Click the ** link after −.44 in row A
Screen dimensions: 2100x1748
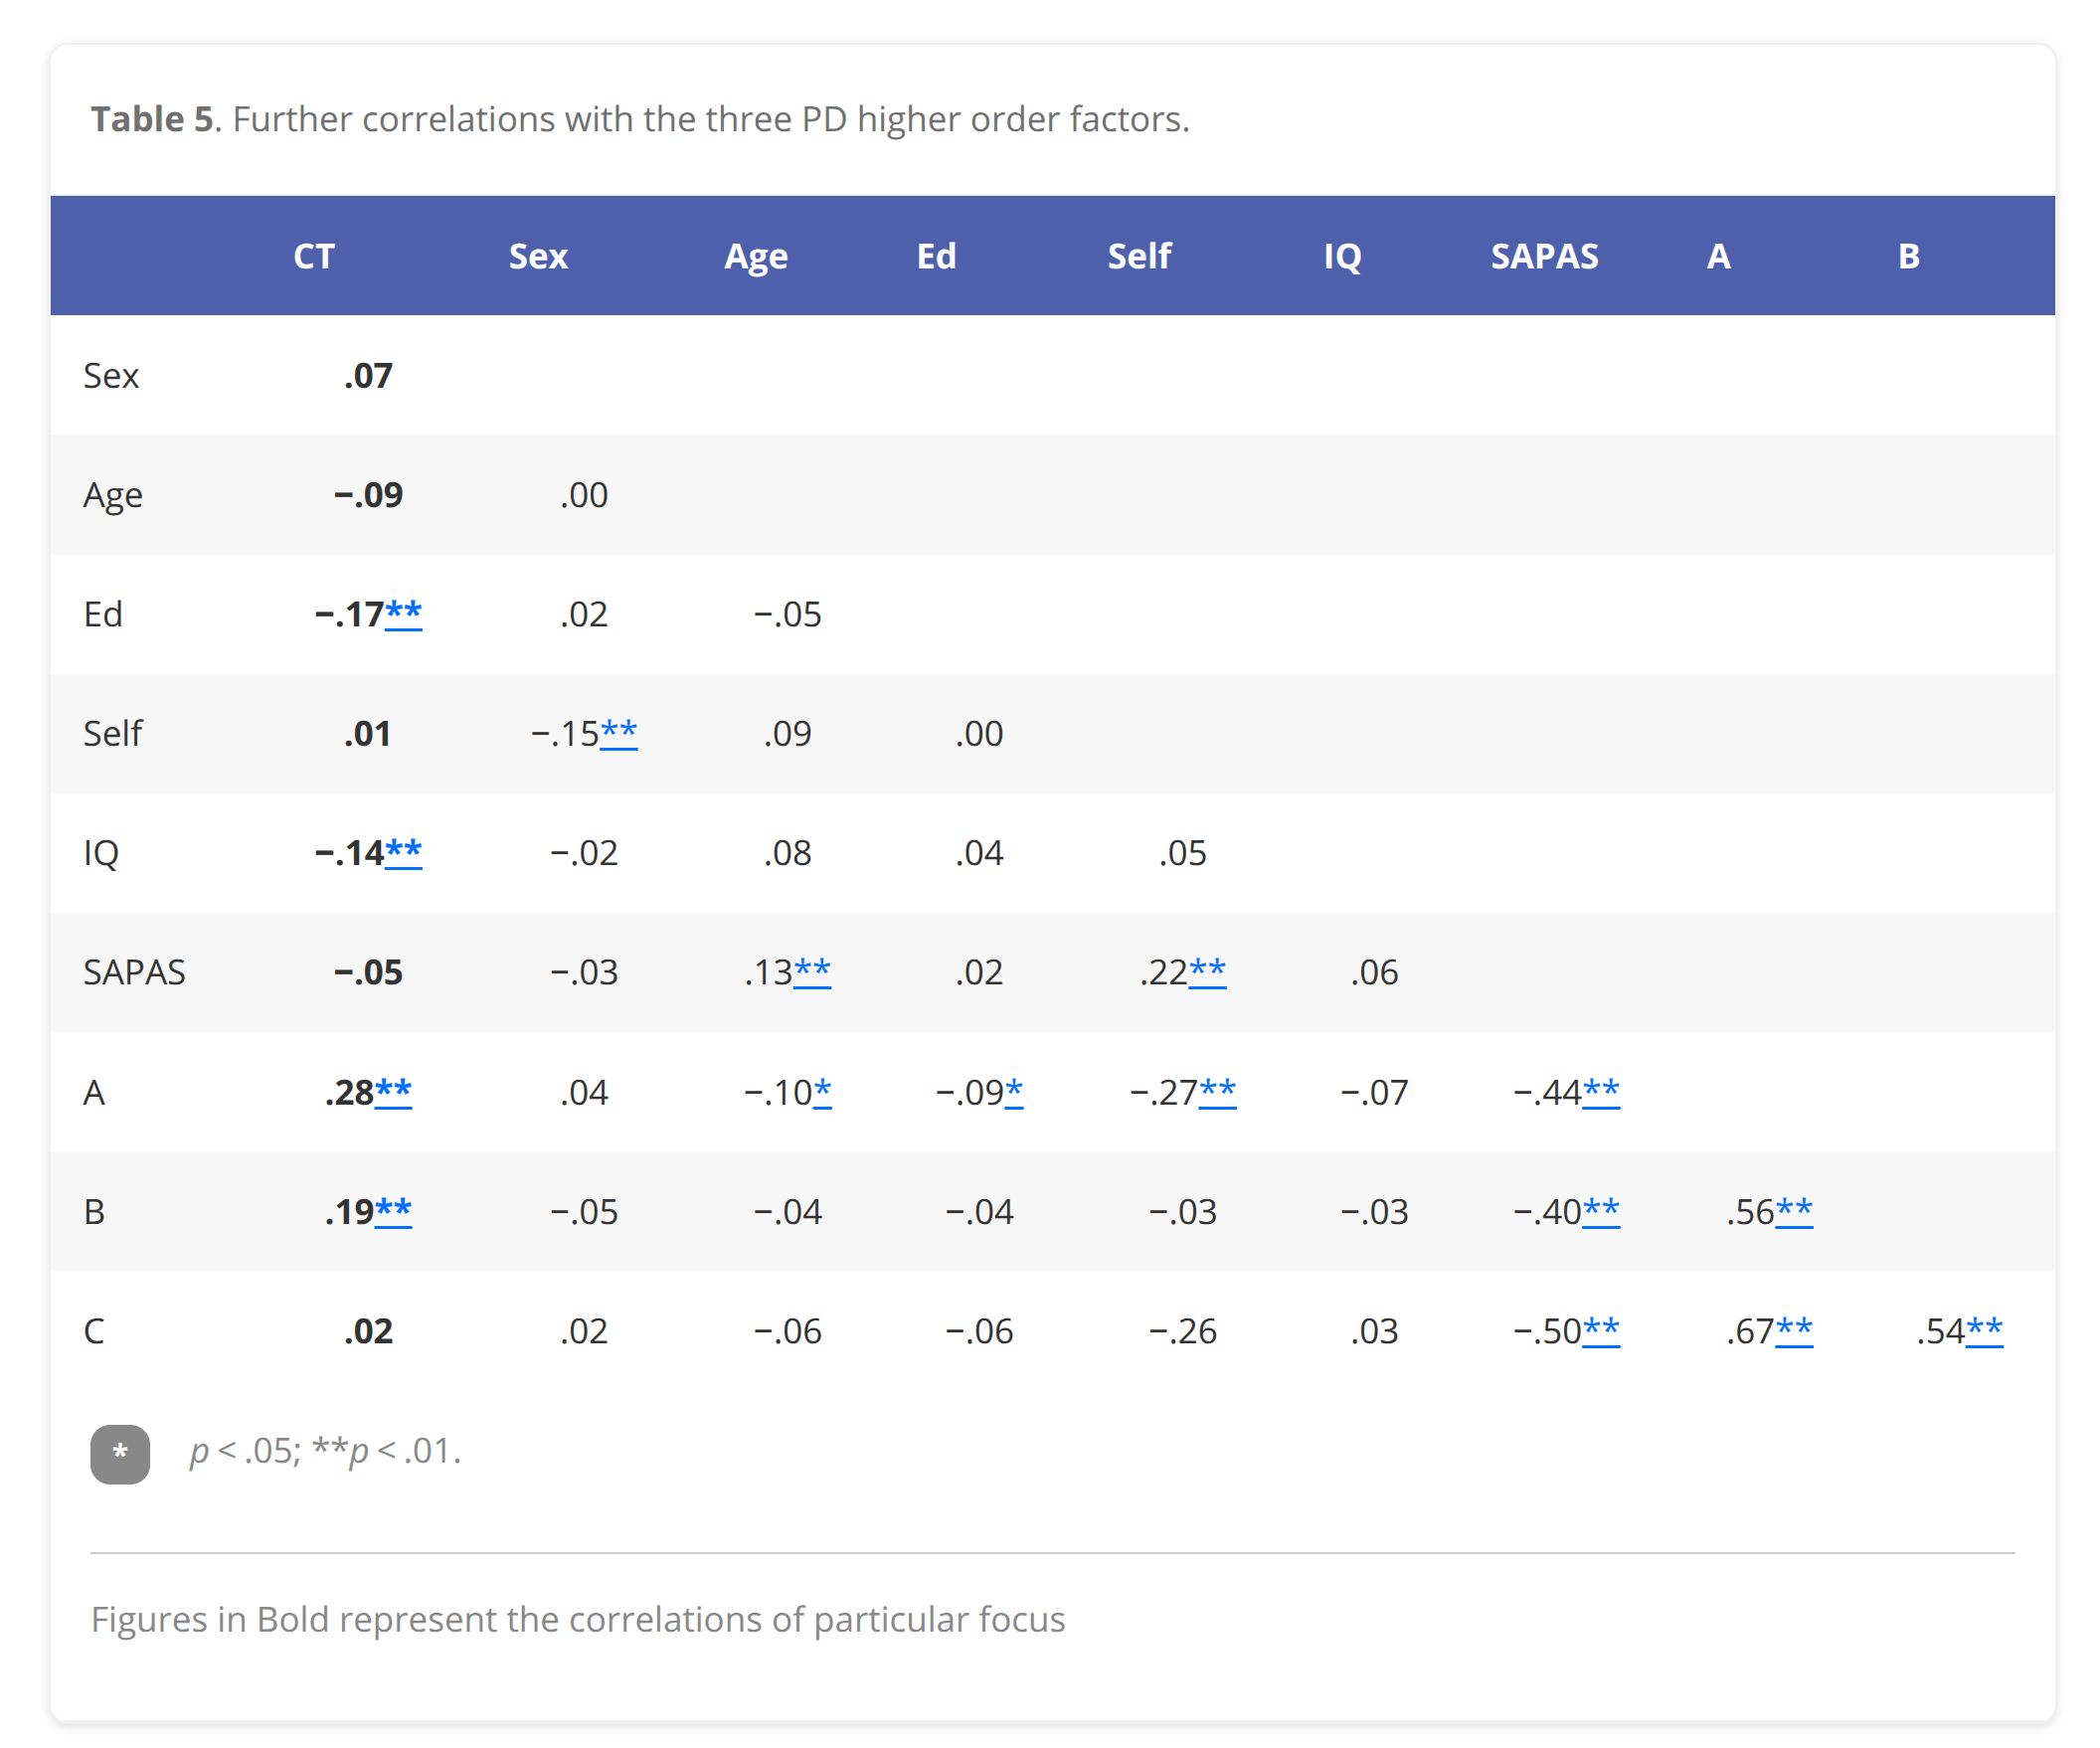tap(1600, 1090)
